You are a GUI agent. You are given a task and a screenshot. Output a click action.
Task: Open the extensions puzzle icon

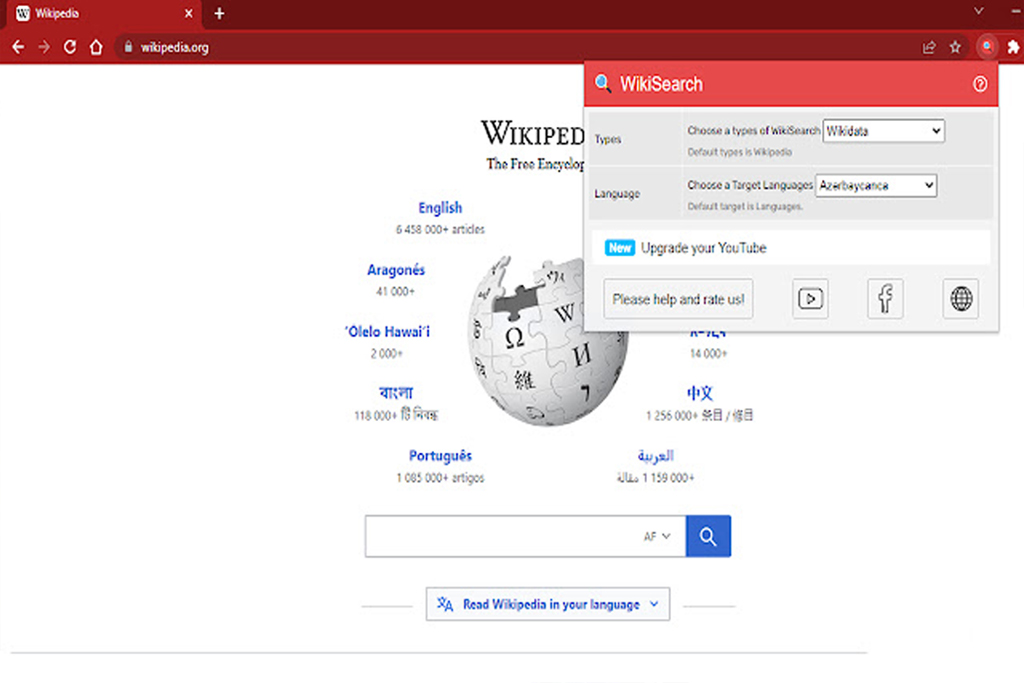[1013, 47]
